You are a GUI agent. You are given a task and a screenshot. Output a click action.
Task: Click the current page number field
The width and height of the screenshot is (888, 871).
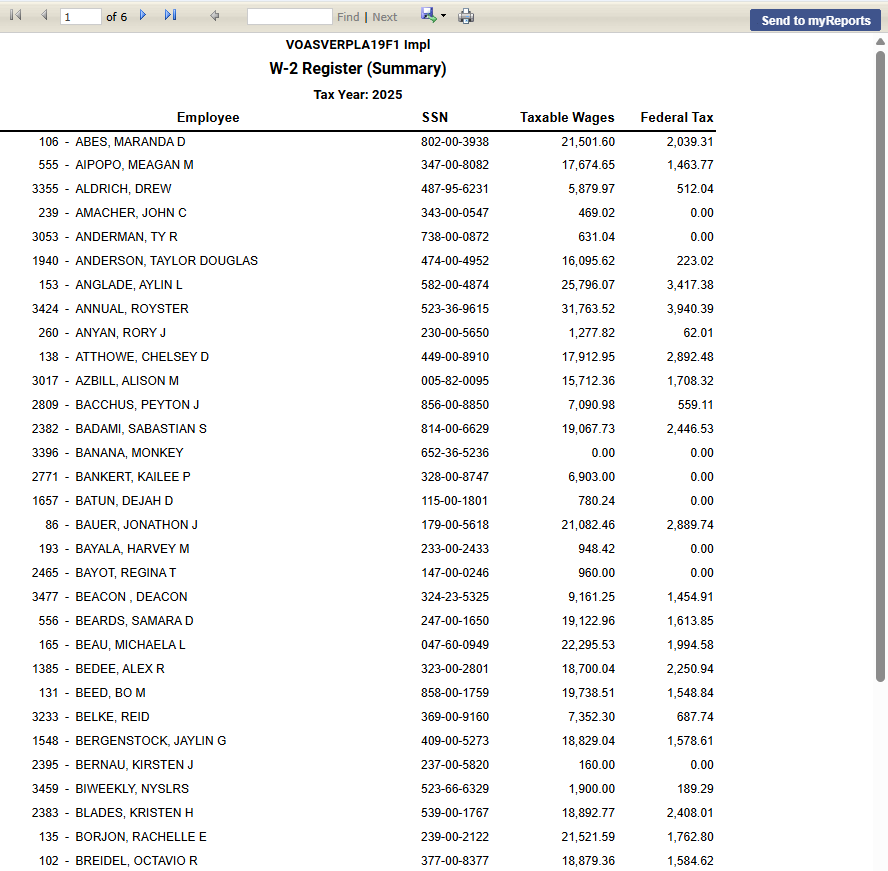tap(80, 17)
